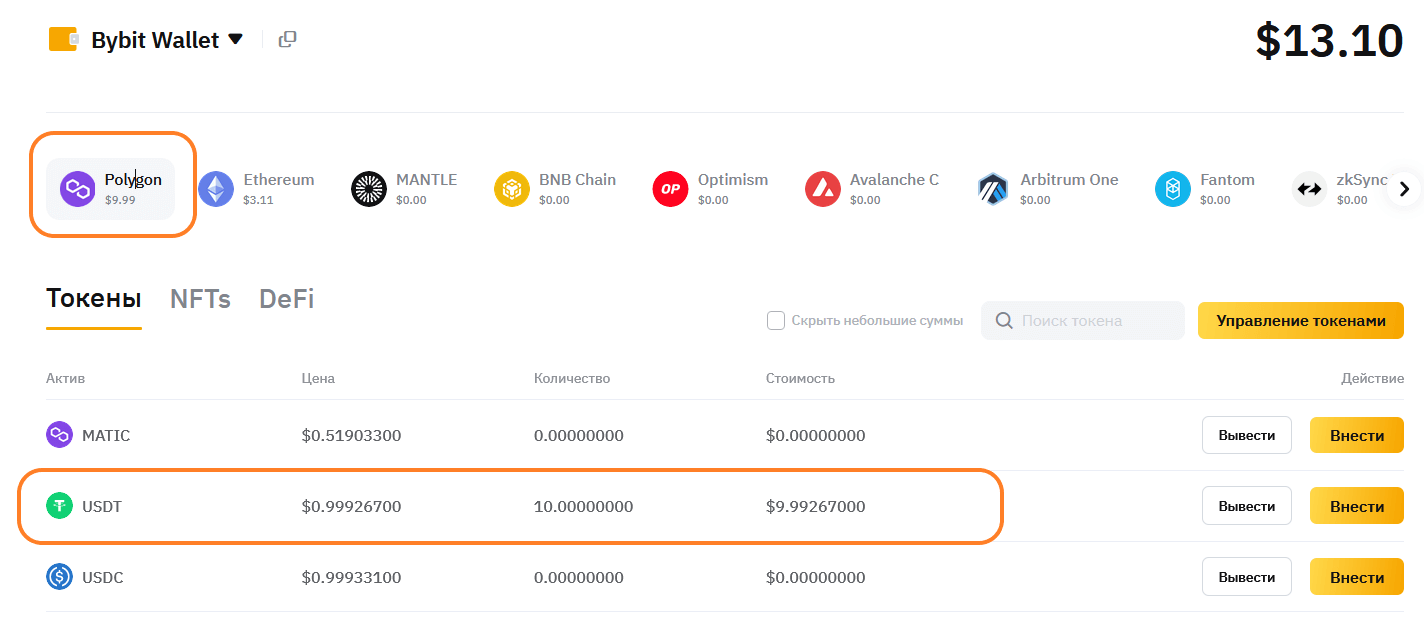Click the search magnifier icon

coord(1004,321)
